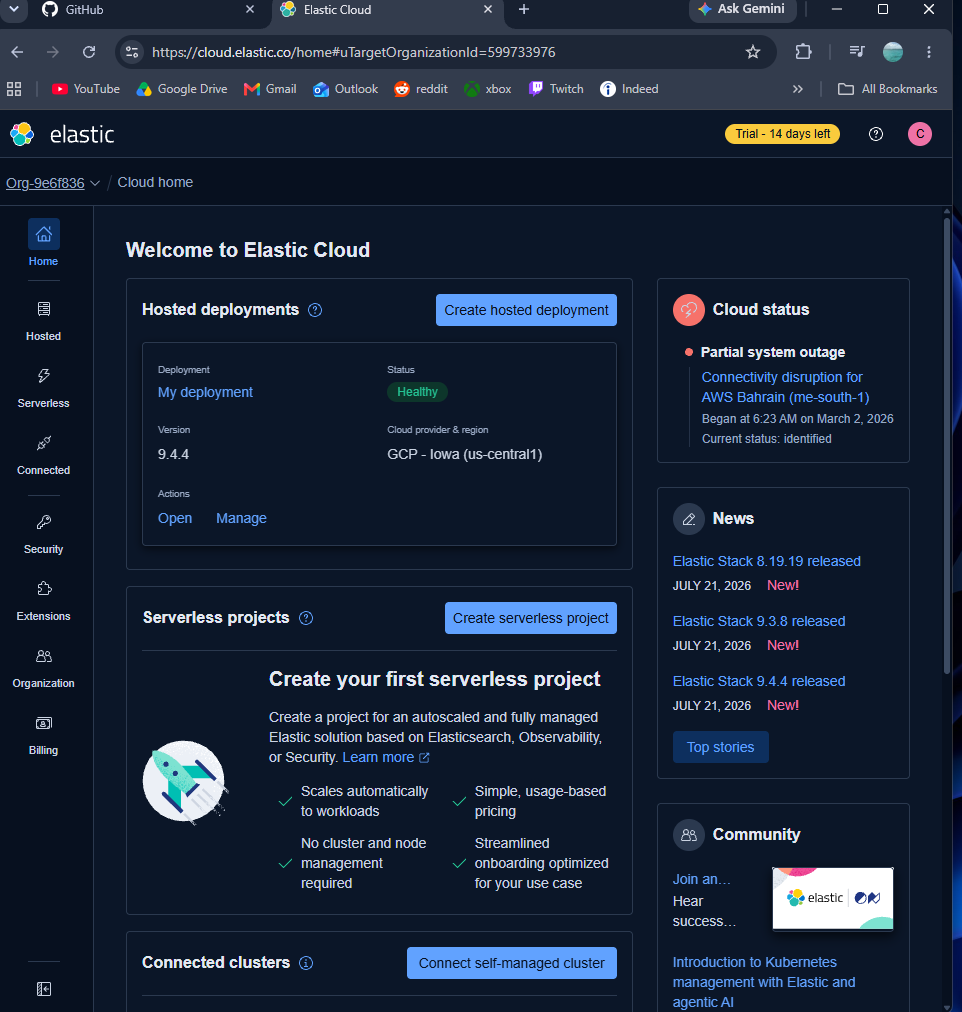Viewport: 962px width, 1012px height.
Task: Open reddit bookmark
Action: (421, 89)
